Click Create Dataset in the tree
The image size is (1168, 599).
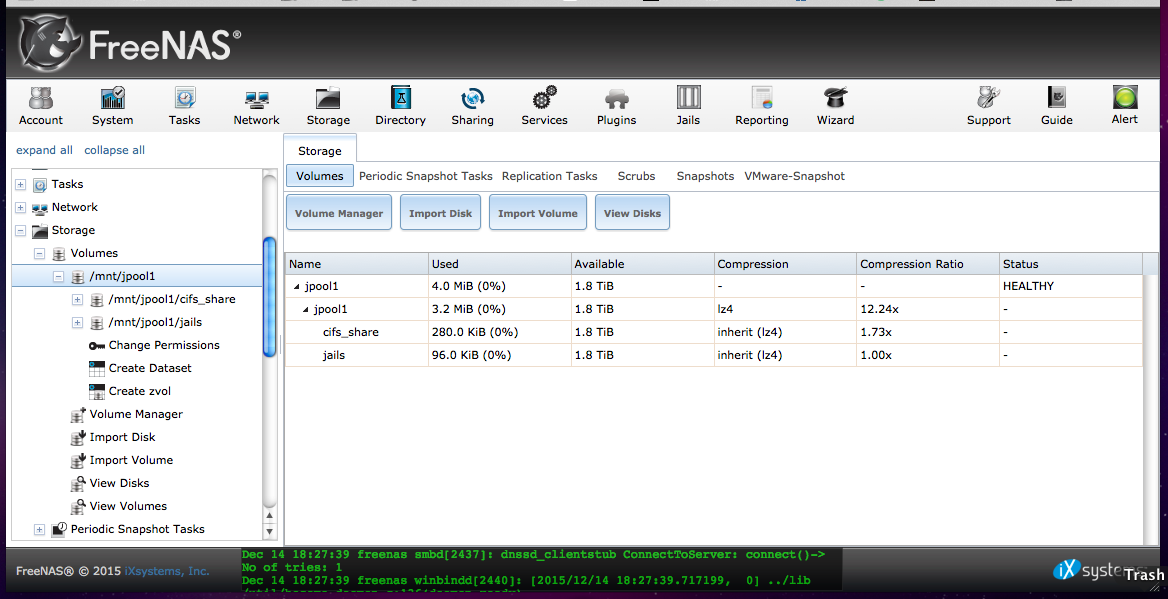[150, 368]
